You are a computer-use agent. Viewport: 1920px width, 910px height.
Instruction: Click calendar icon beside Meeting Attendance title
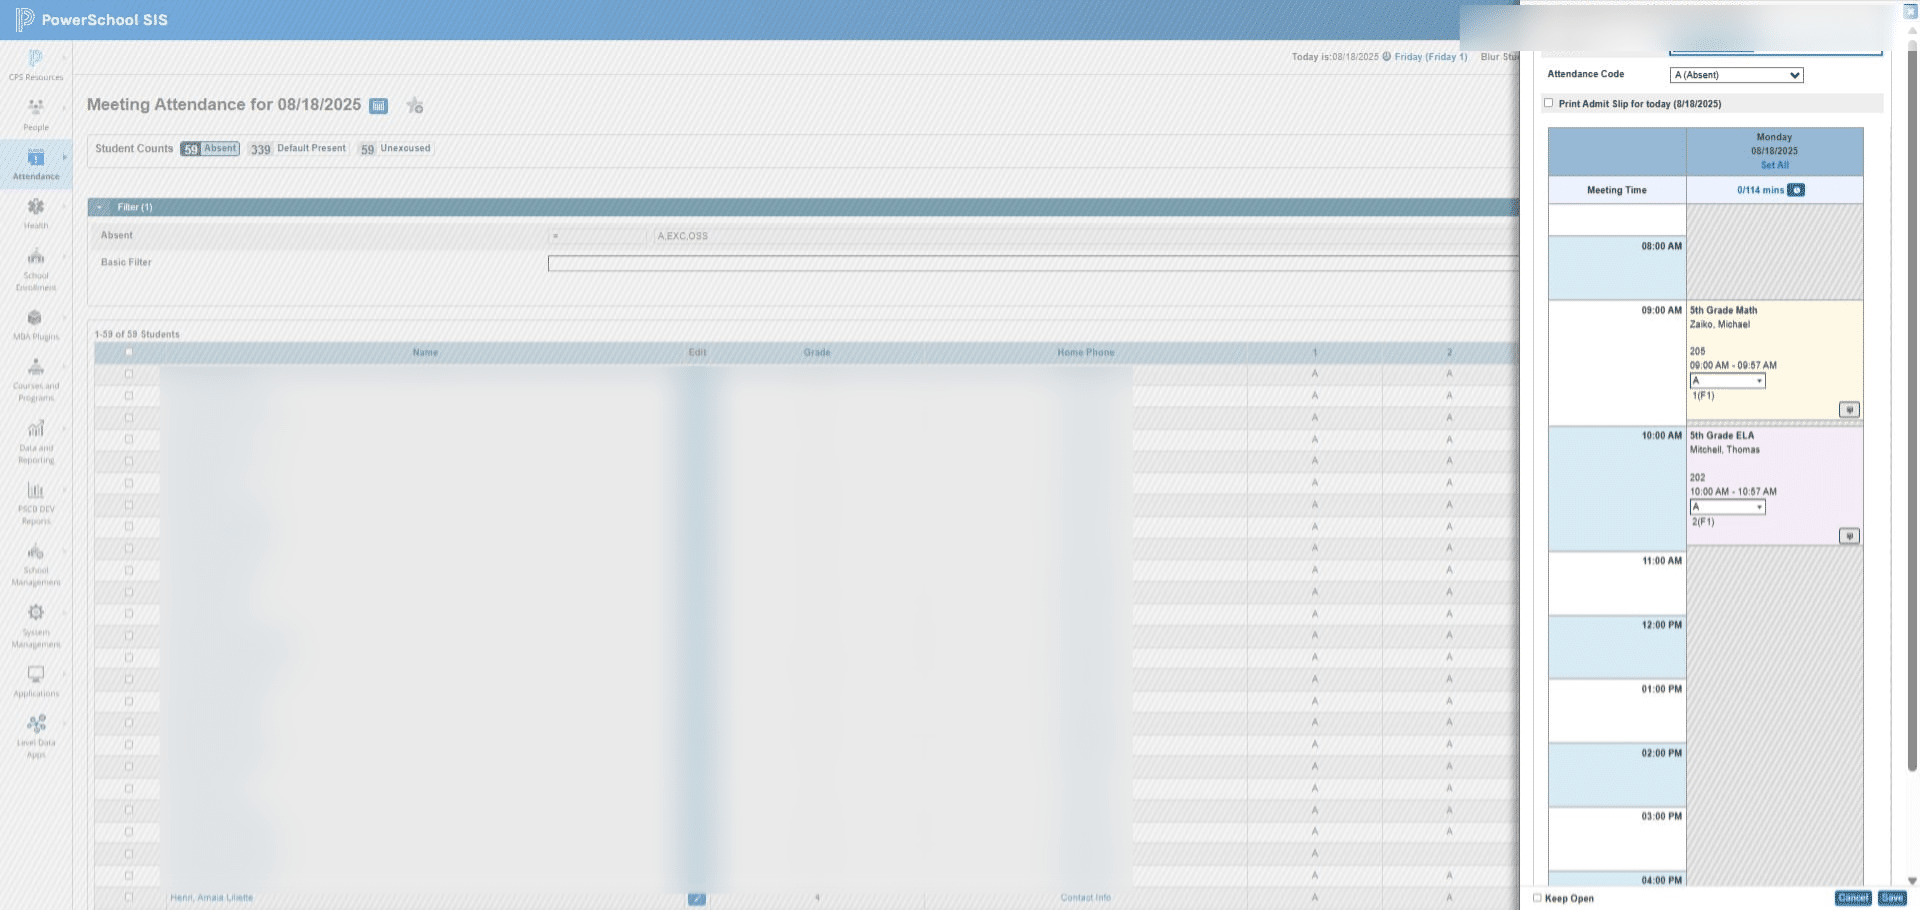pos(379,106)
